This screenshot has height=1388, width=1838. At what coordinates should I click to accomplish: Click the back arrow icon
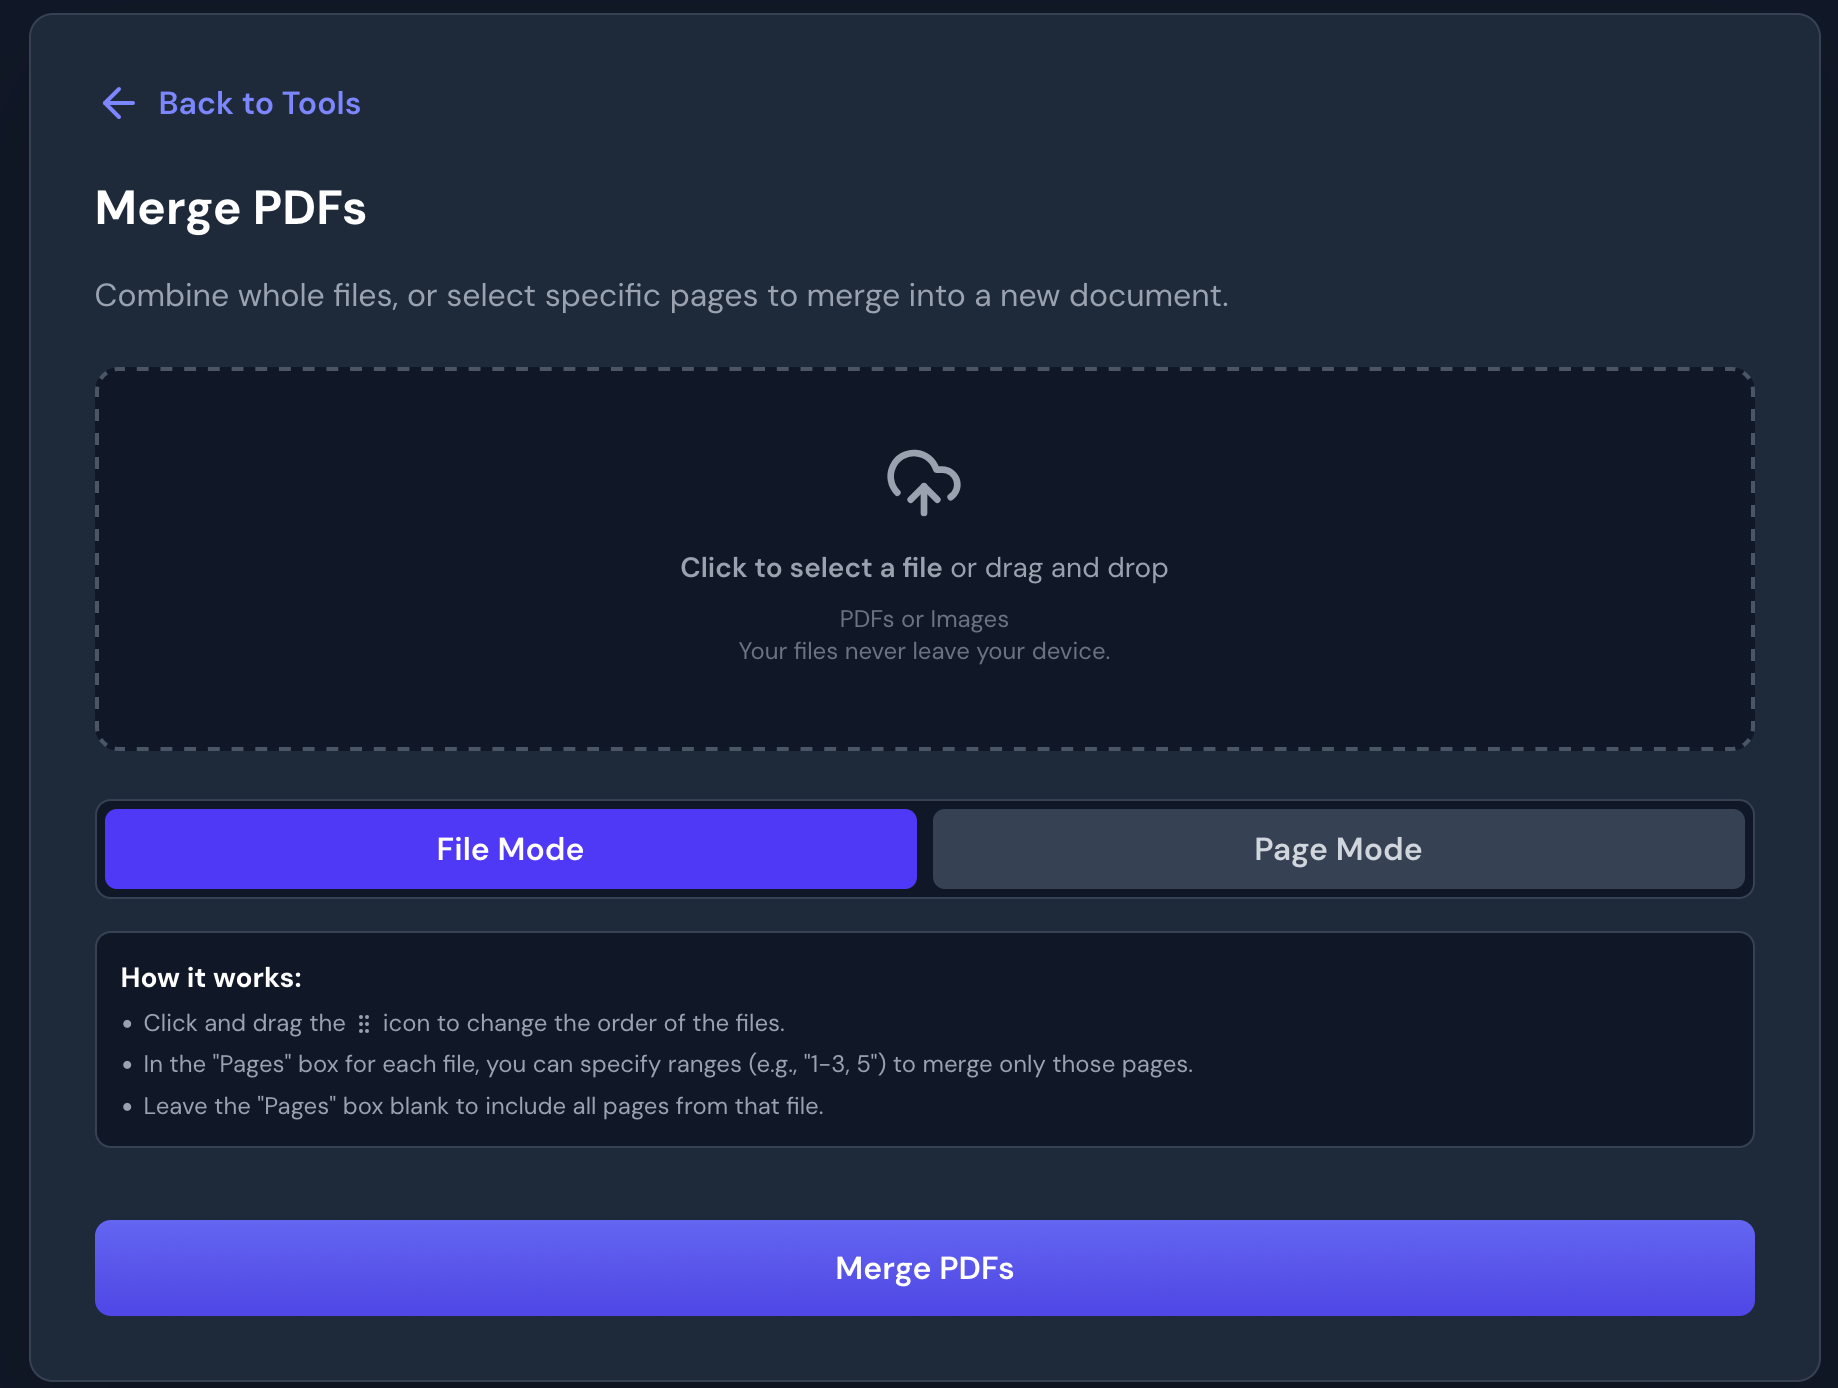tap(118, 103)
